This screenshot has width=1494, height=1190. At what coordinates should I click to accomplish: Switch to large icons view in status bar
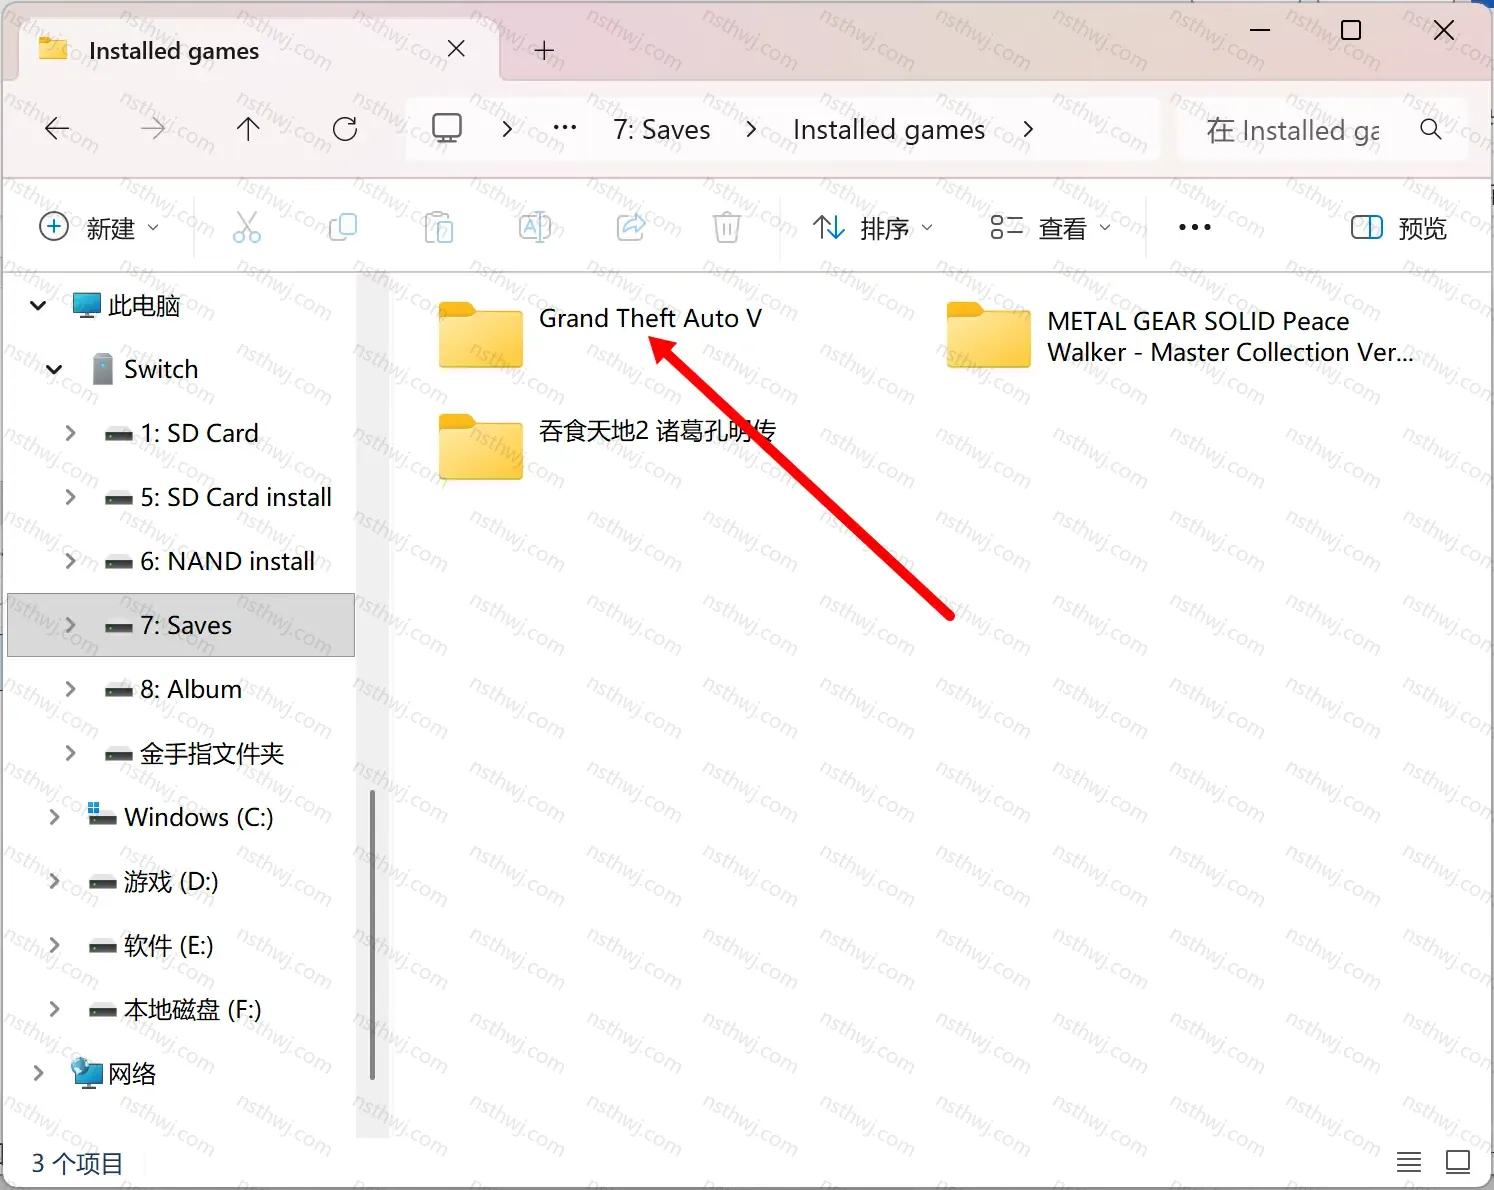pyautogui.click(x=1458, y=1162)
